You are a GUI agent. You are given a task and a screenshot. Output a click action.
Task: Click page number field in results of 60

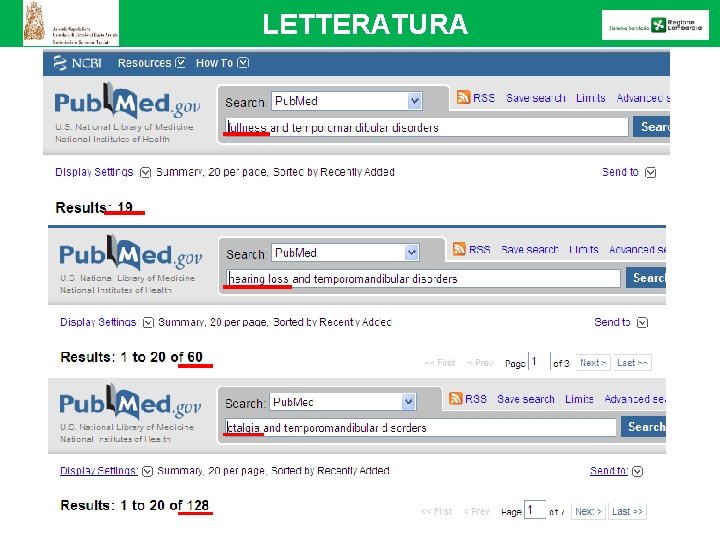click(x=540, y=362)
